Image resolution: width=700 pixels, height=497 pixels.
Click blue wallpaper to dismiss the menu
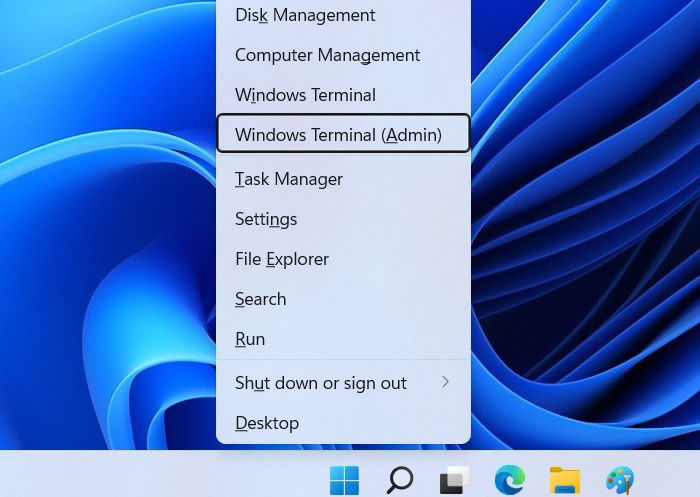[107, 223]
